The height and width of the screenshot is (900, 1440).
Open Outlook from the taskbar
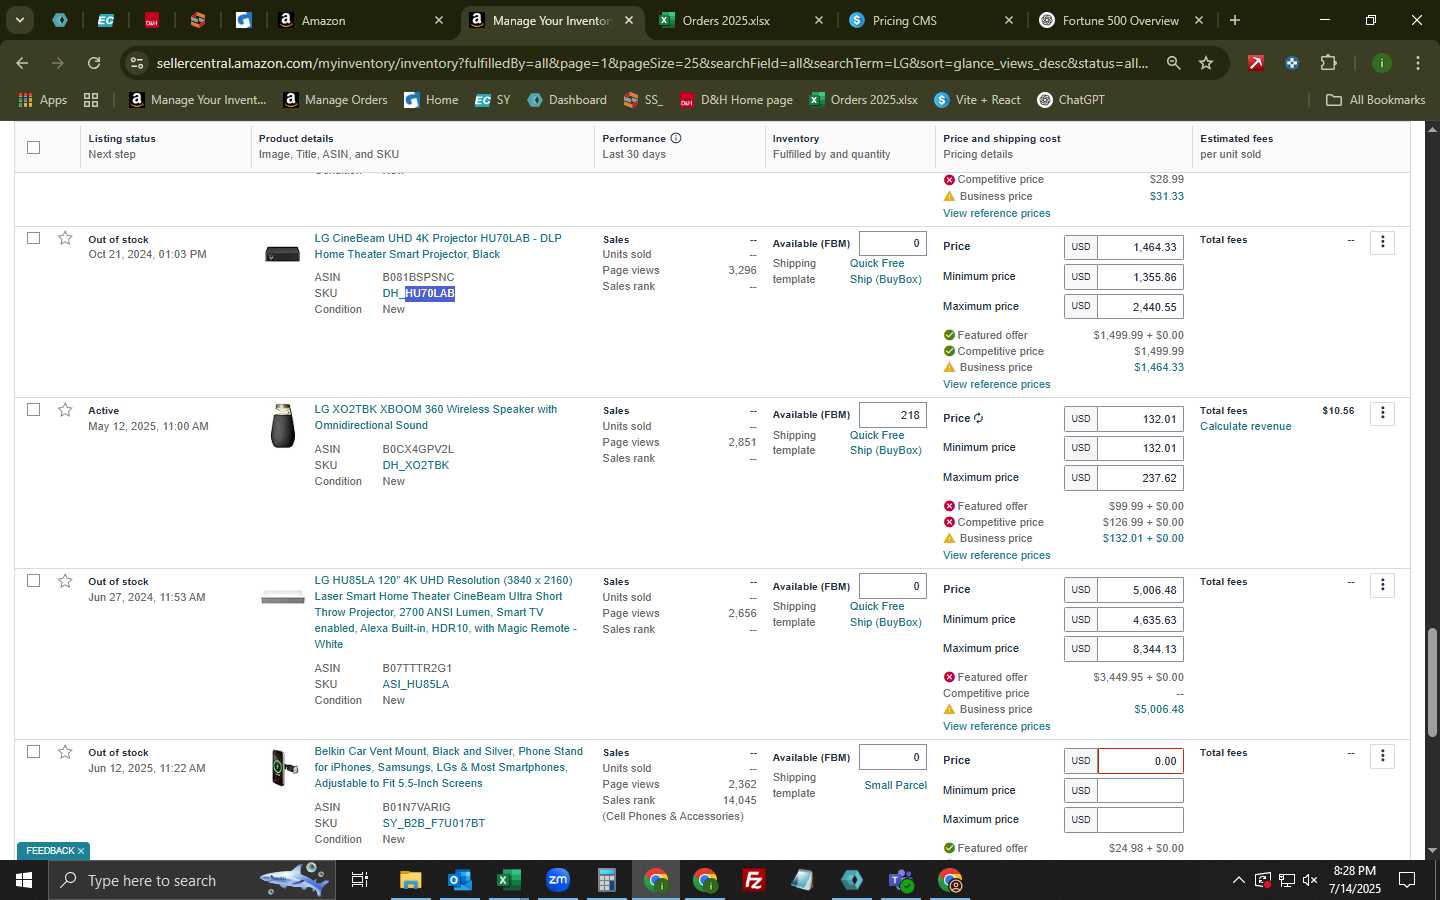(459, 880)
